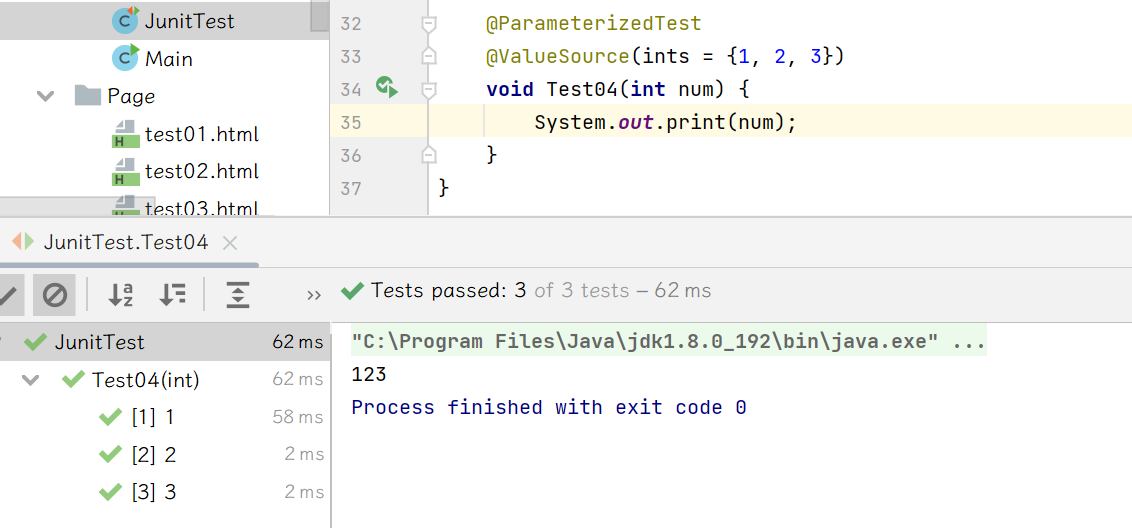Image resolution: width=1132 pixels, height=528 pixels.
Task: Click green checkmark beside [1] 1
Action: click(110, 417)
